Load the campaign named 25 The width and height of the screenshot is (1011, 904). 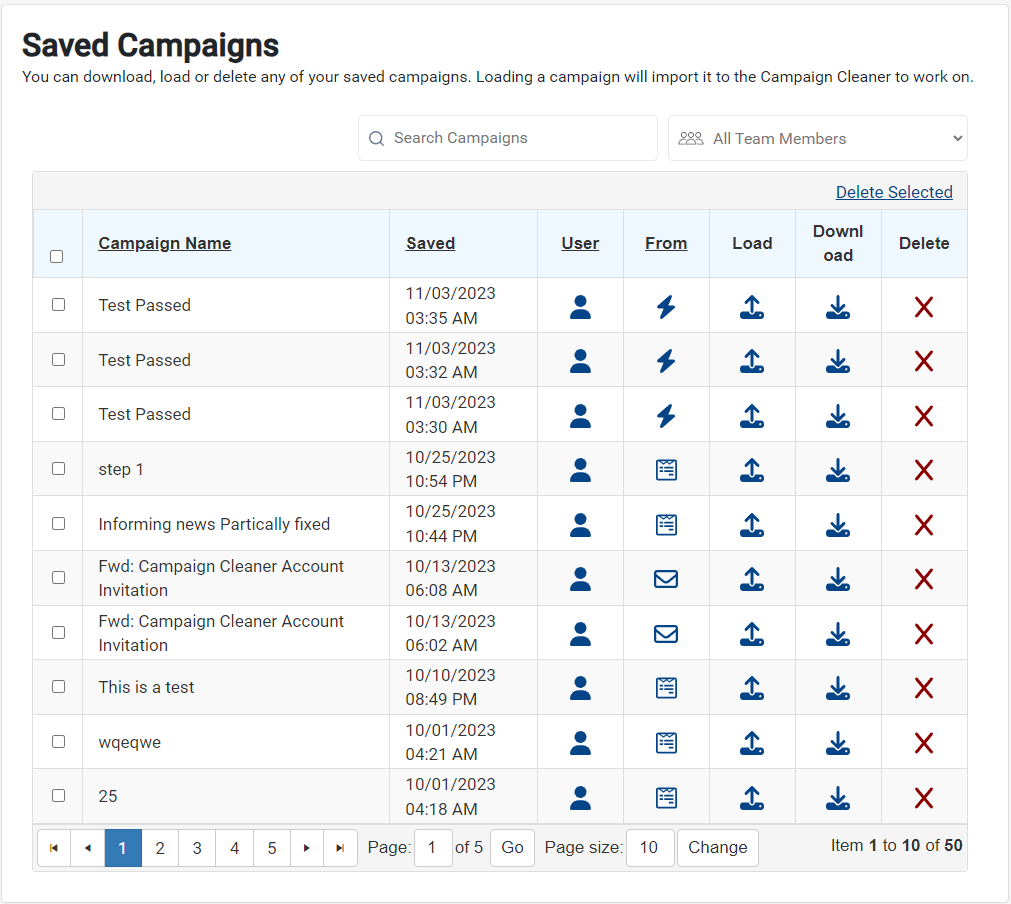coord(752,798)
